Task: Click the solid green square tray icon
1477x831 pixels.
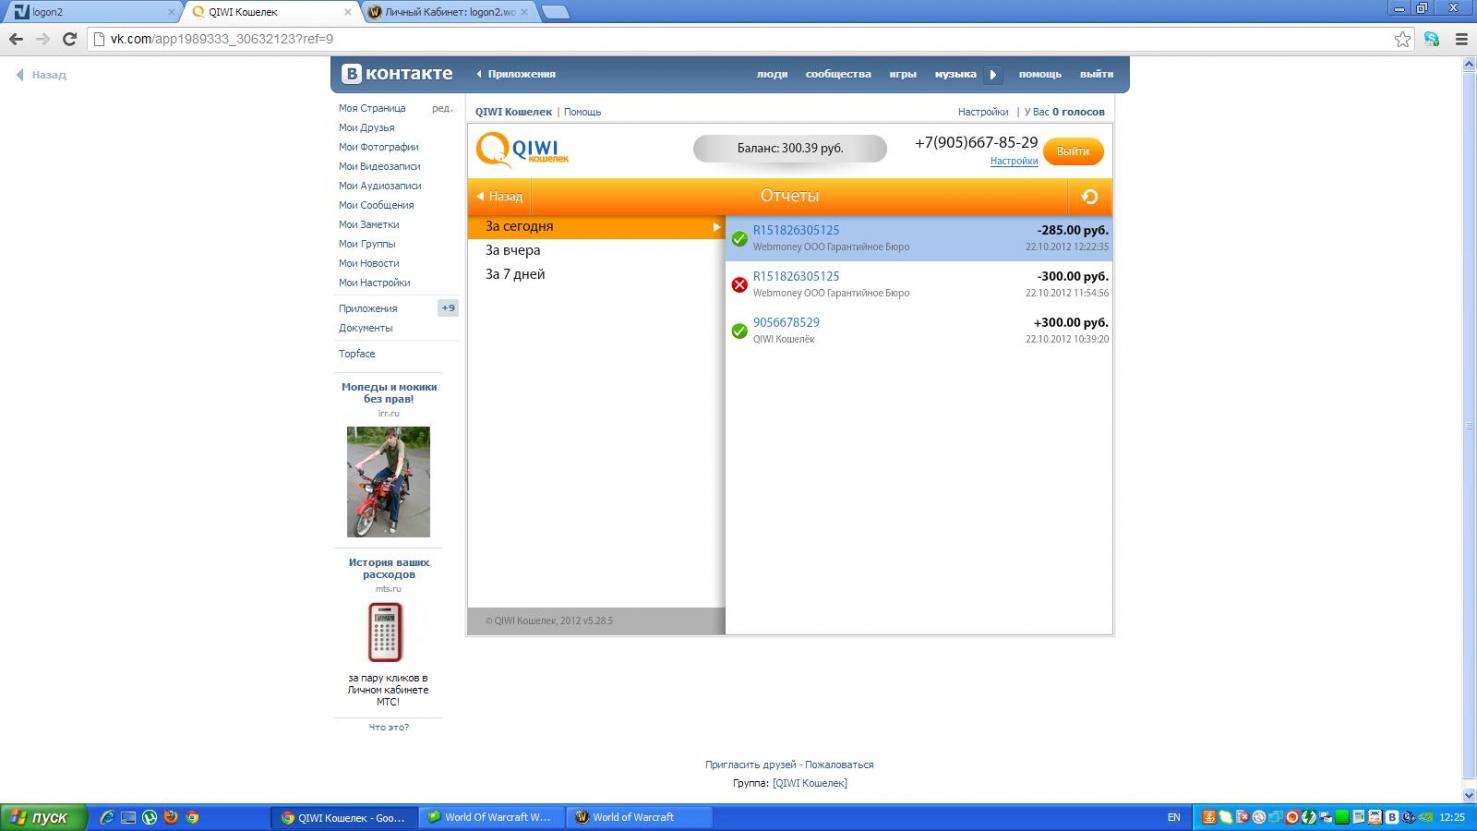Action: 1342,817
